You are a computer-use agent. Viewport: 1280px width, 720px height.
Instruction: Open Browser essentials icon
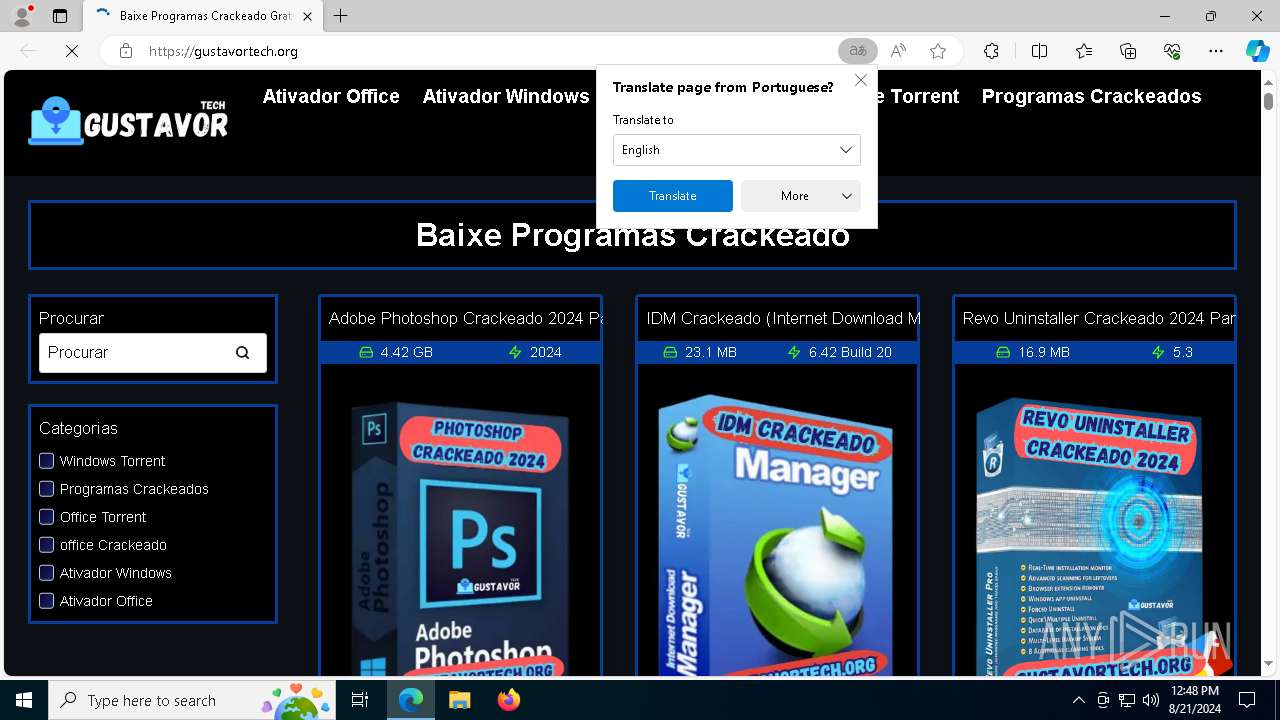(1172, 51)
